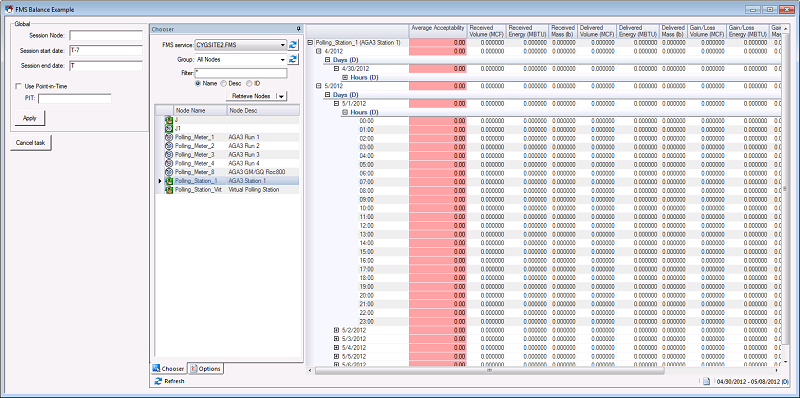This screenshot has height=398, width=800.
Task: Click the document icon in the status bar
Action: coord(707,381)
